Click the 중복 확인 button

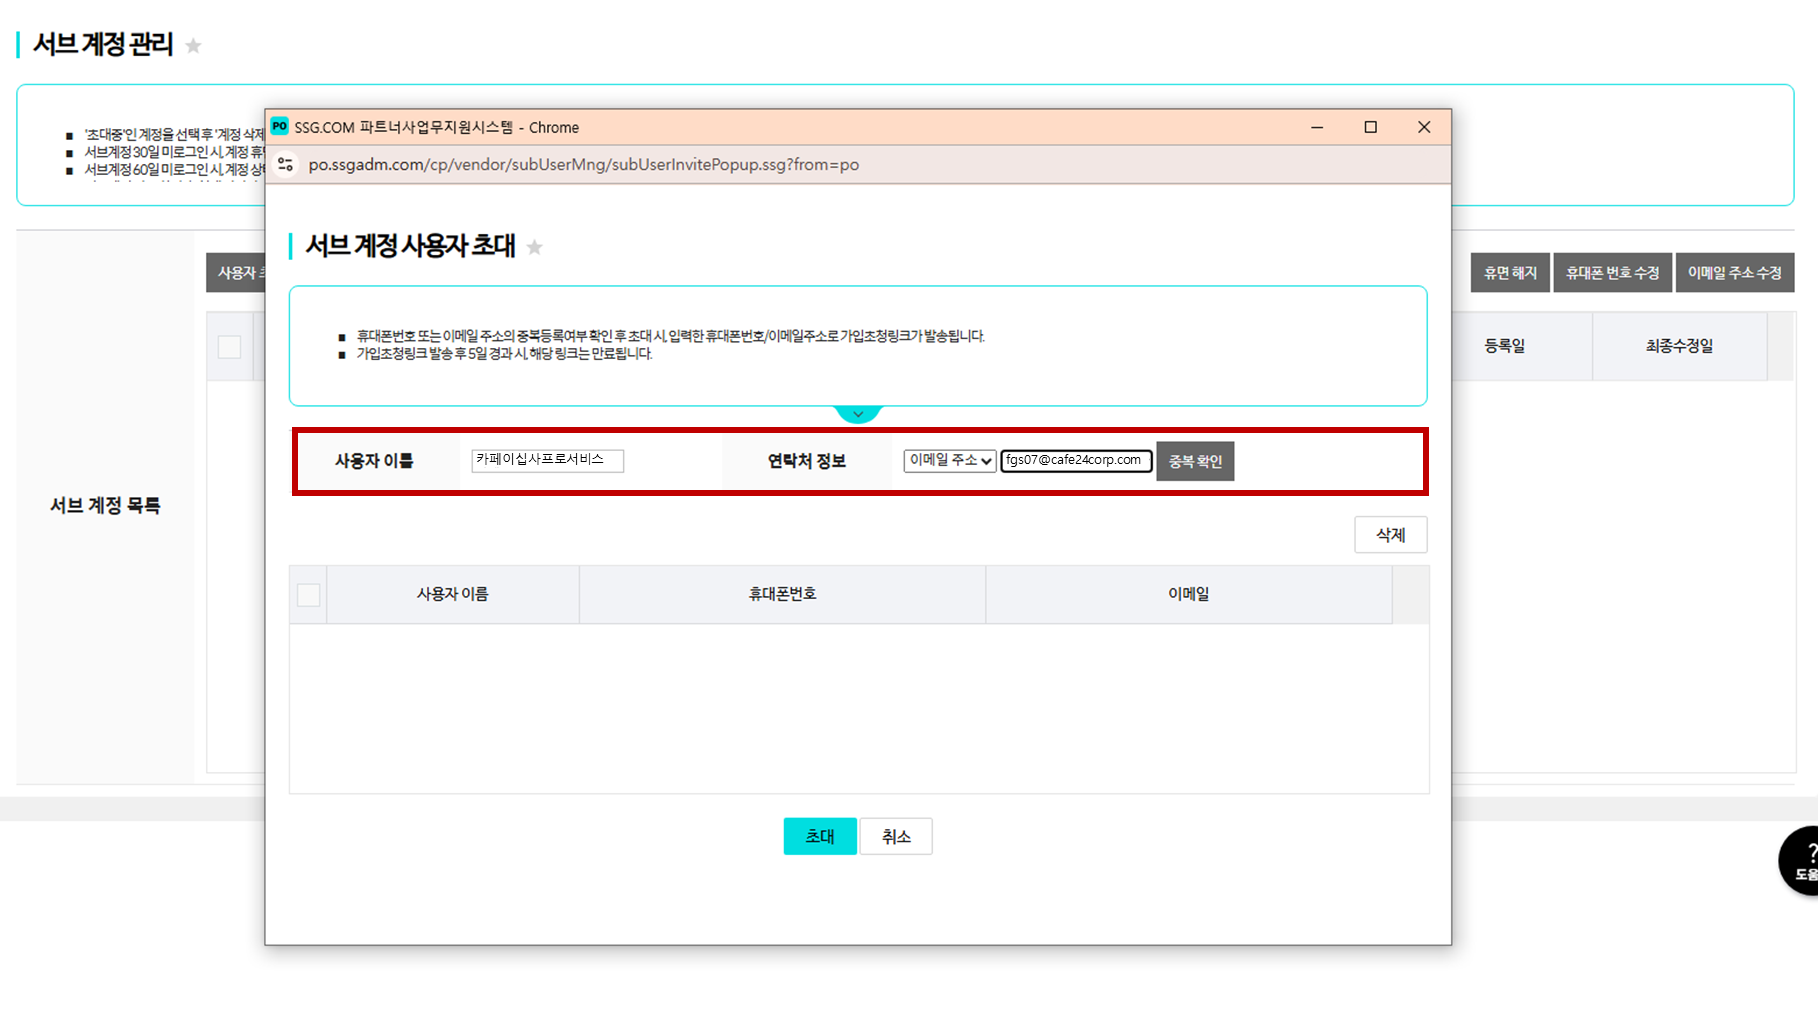click(x=1195, y=461)
